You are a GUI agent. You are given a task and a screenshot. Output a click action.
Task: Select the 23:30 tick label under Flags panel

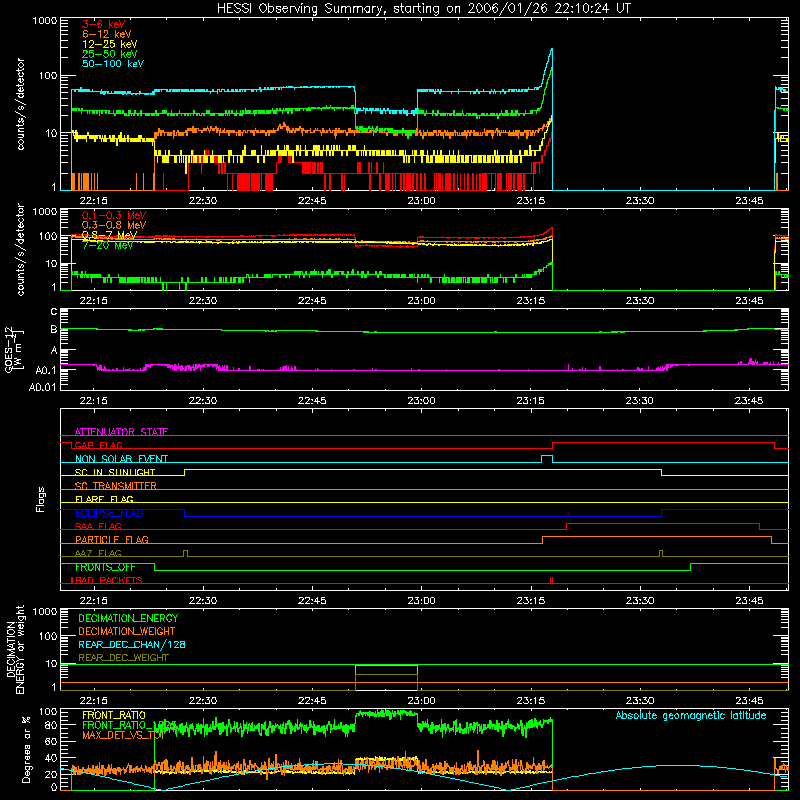pyautogui.click(x=640, y=601)
